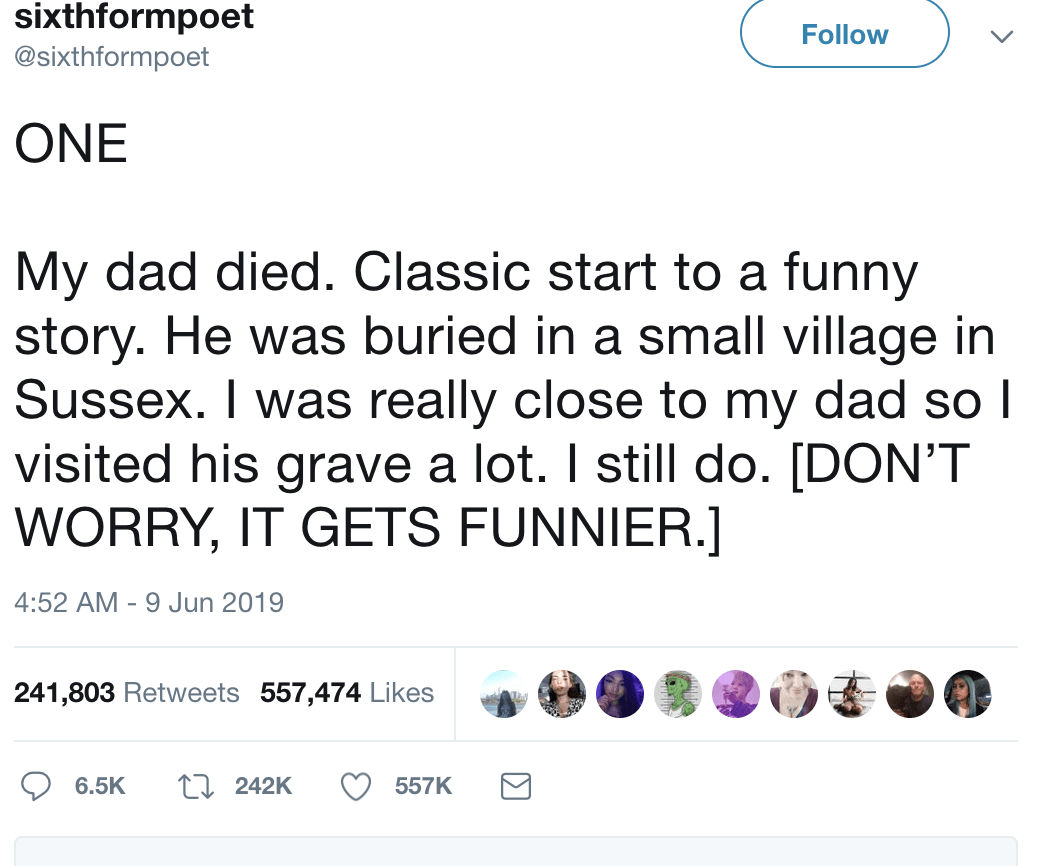This screenshot has width=1038, height=866.
Task: Click the bald man avatar thumbnail
Action: pyautogui.click(x=910, y=694)
